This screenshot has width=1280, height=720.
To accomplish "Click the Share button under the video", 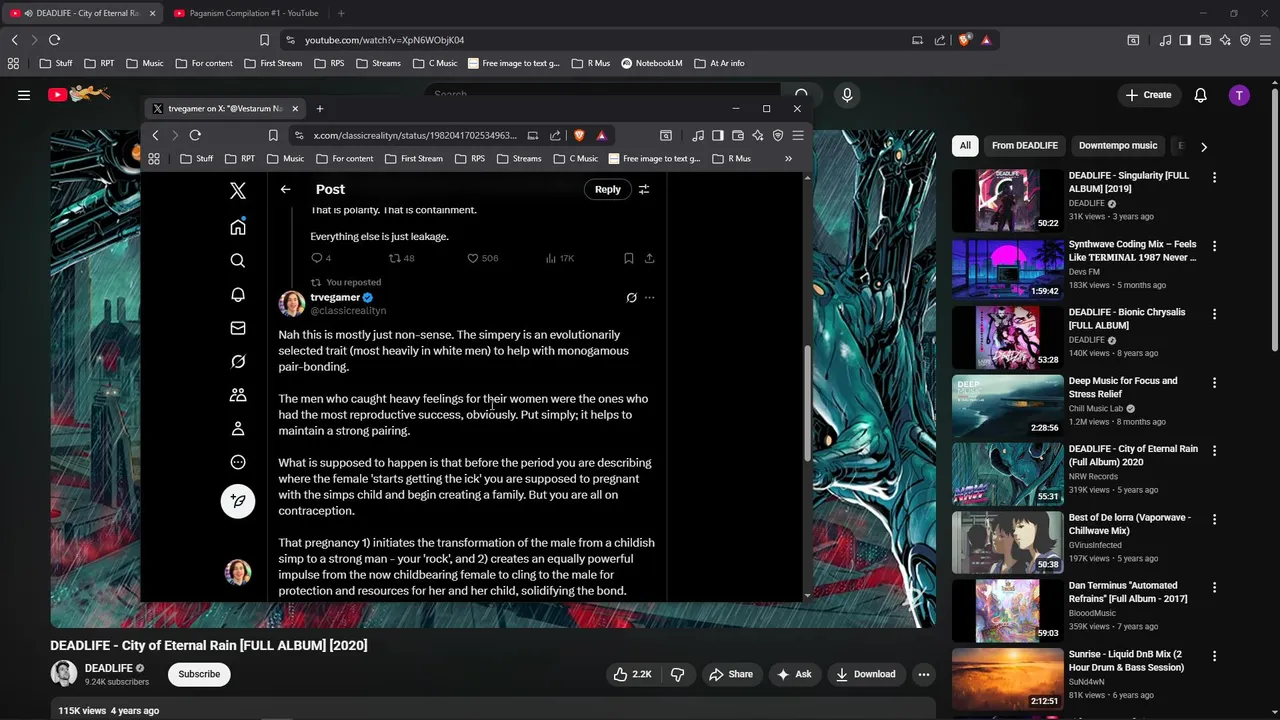I will point(731,674).
